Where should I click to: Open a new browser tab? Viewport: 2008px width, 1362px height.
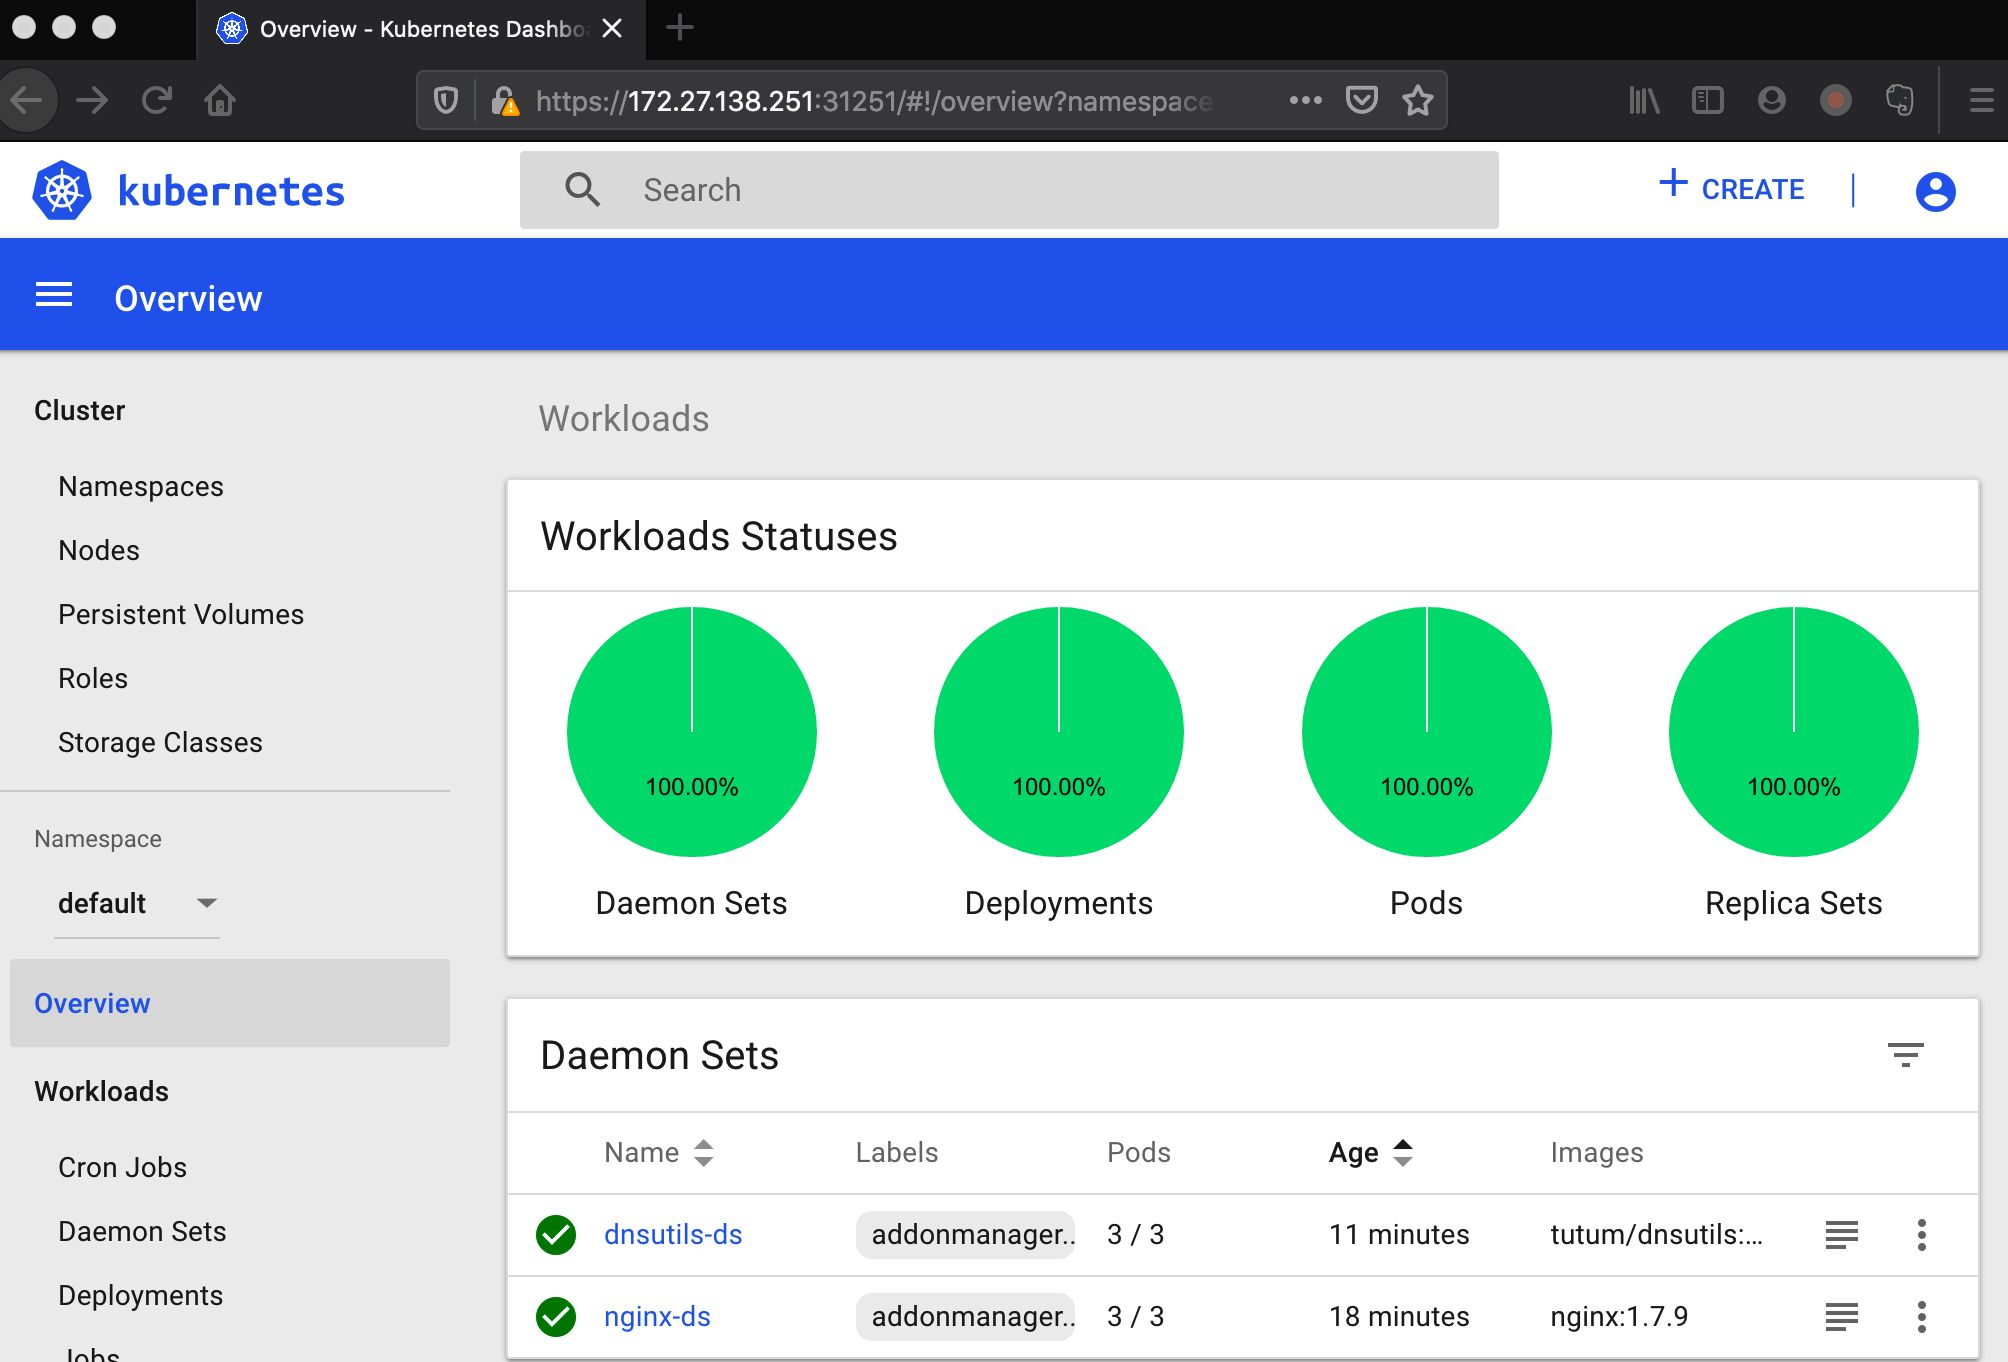point(679,28)
